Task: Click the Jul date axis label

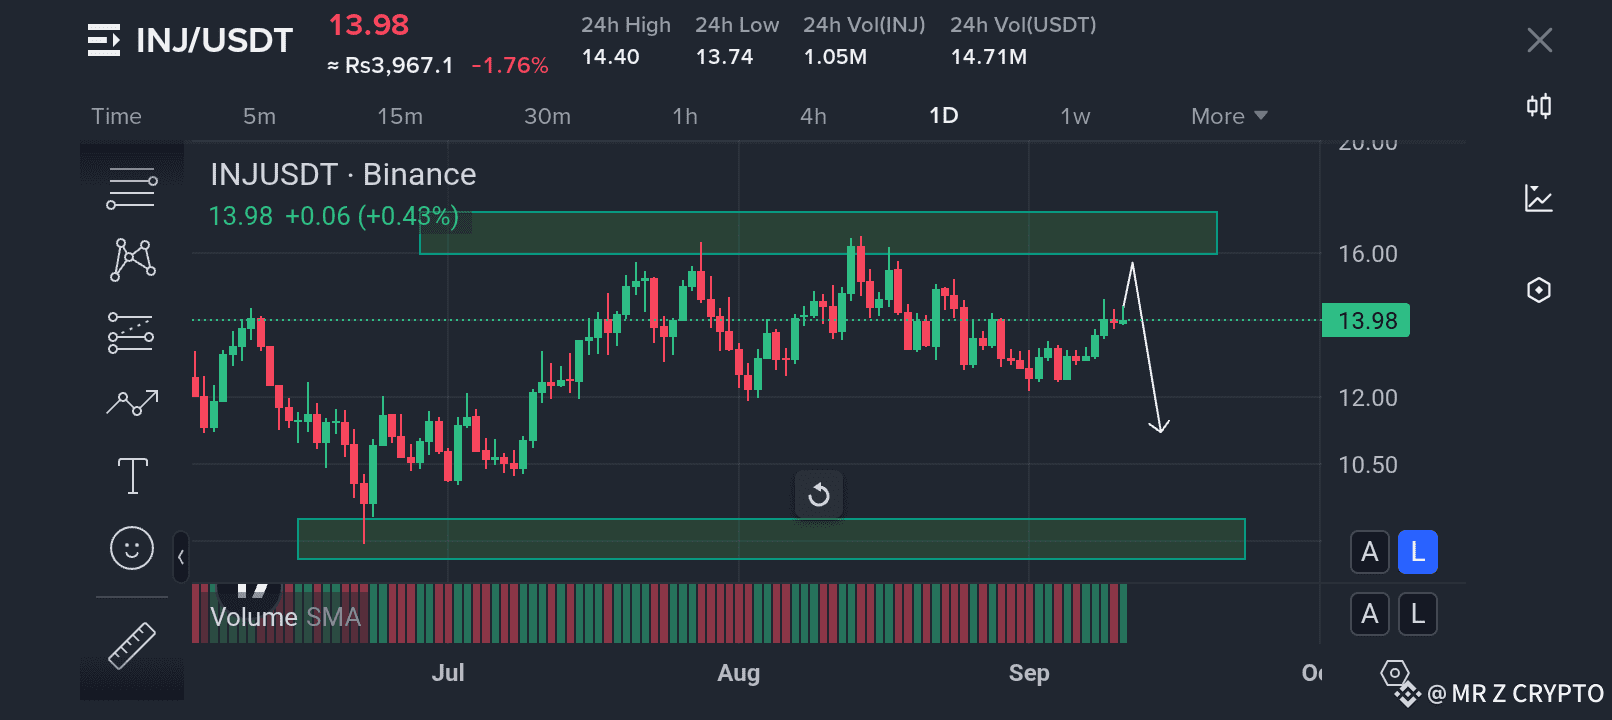Action: (448, 673)
